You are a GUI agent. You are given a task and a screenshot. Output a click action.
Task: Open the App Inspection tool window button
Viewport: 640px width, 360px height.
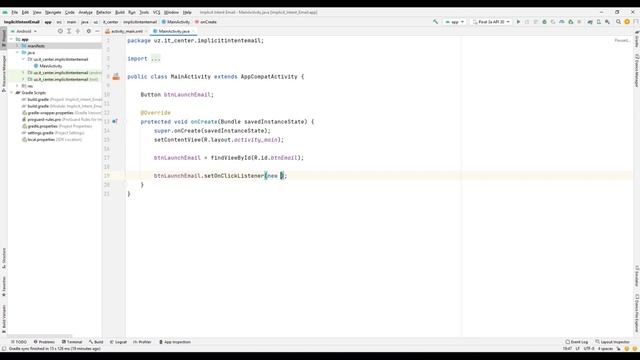click(x=175, y=342)
